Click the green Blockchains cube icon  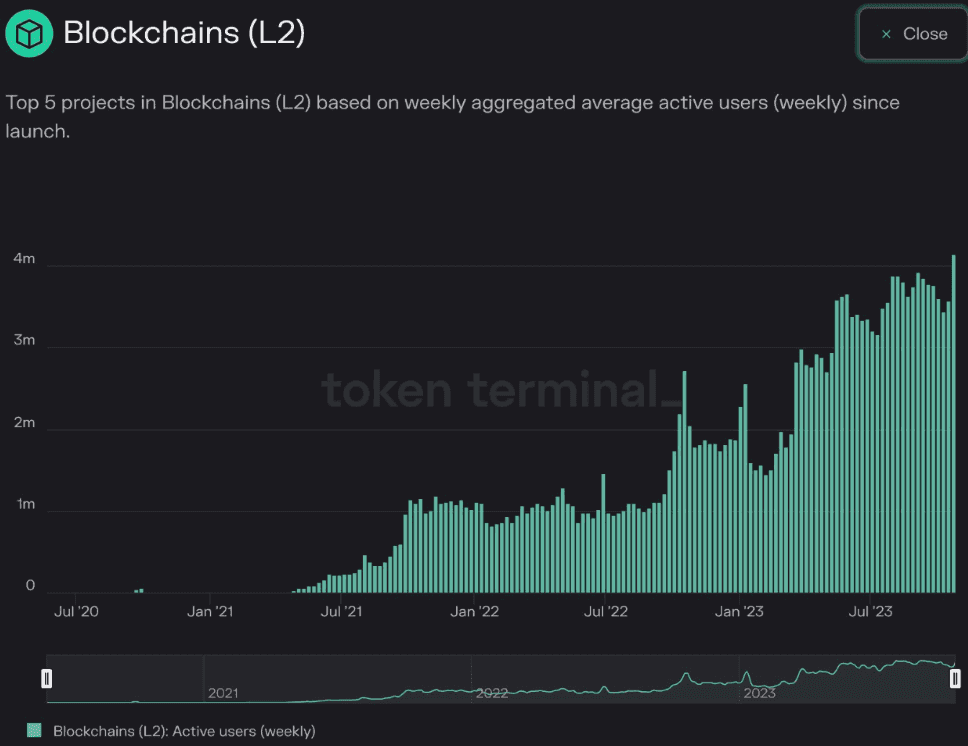pos(31,33)
